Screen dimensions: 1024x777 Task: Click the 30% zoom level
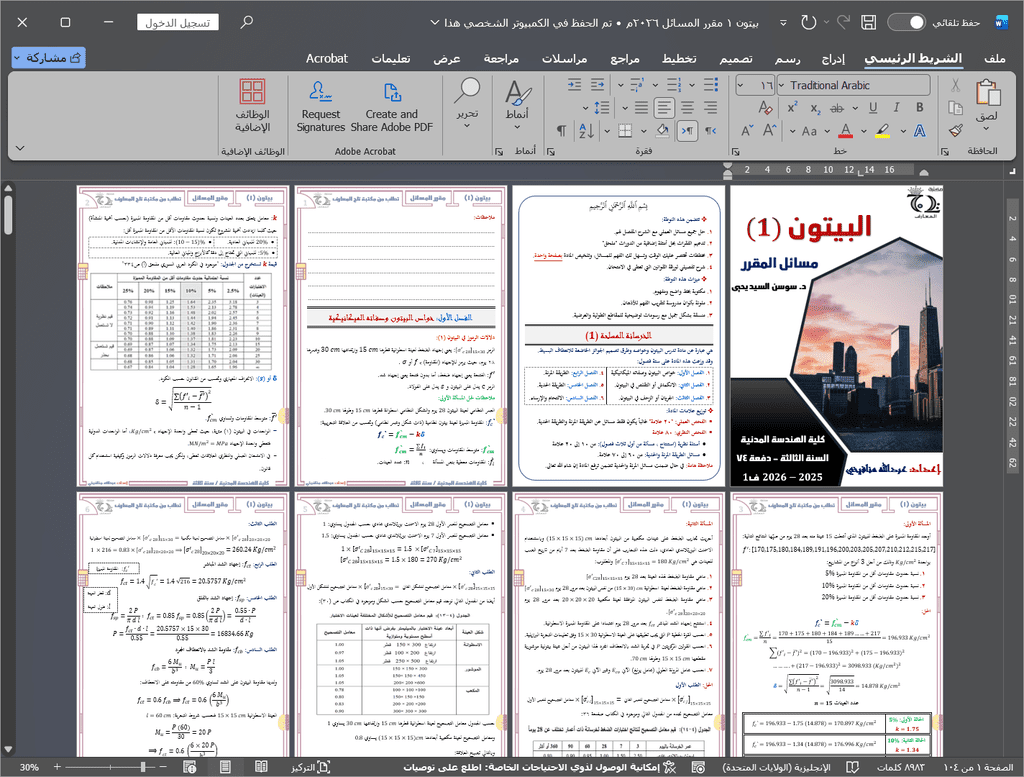29,767
